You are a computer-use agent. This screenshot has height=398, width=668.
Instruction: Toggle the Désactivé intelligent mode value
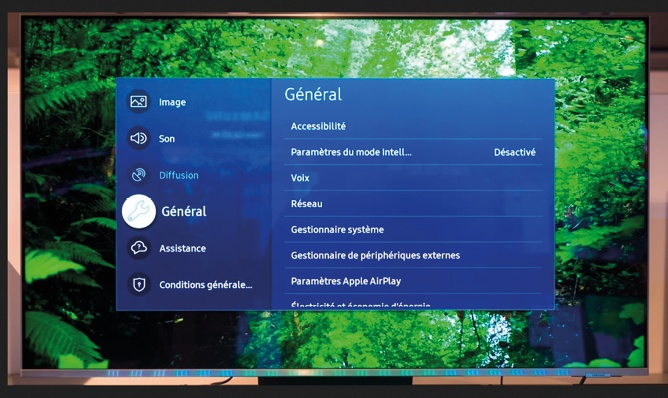pos(515,152)
